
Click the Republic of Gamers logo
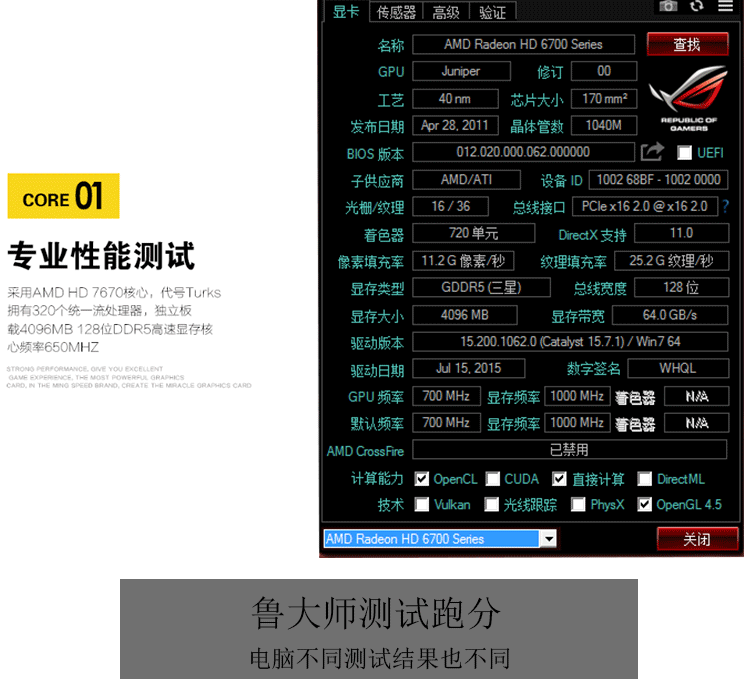(688, 99)
